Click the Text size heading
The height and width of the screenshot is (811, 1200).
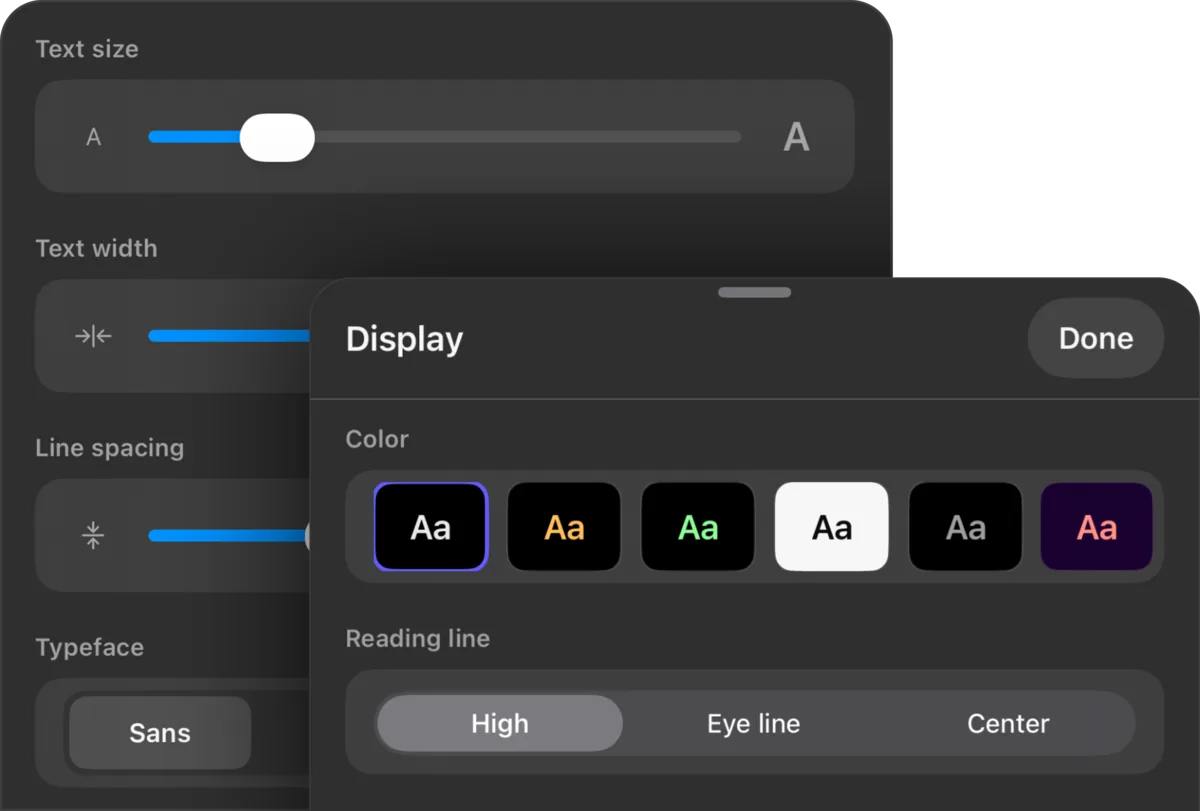[87, 49]
